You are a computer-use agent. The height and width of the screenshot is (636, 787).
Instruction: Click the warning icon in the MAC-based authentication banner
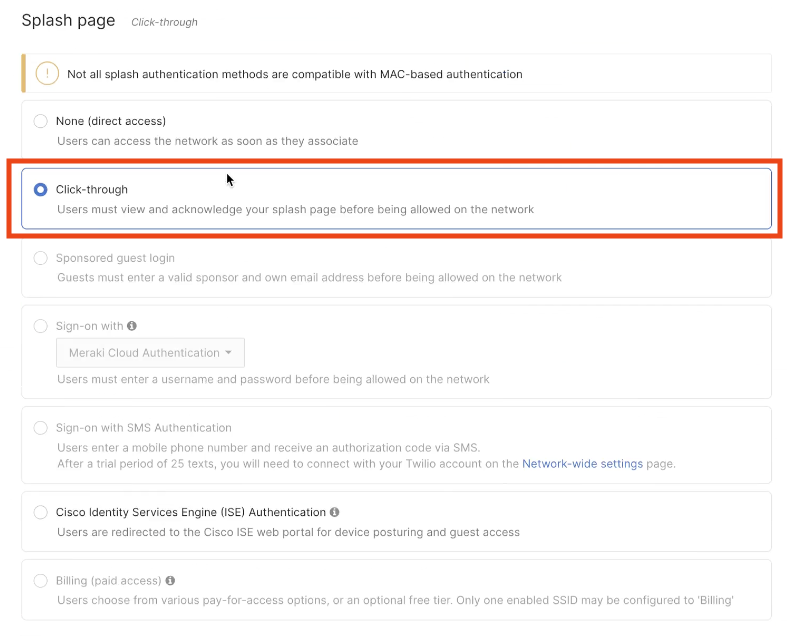point(47,73)
